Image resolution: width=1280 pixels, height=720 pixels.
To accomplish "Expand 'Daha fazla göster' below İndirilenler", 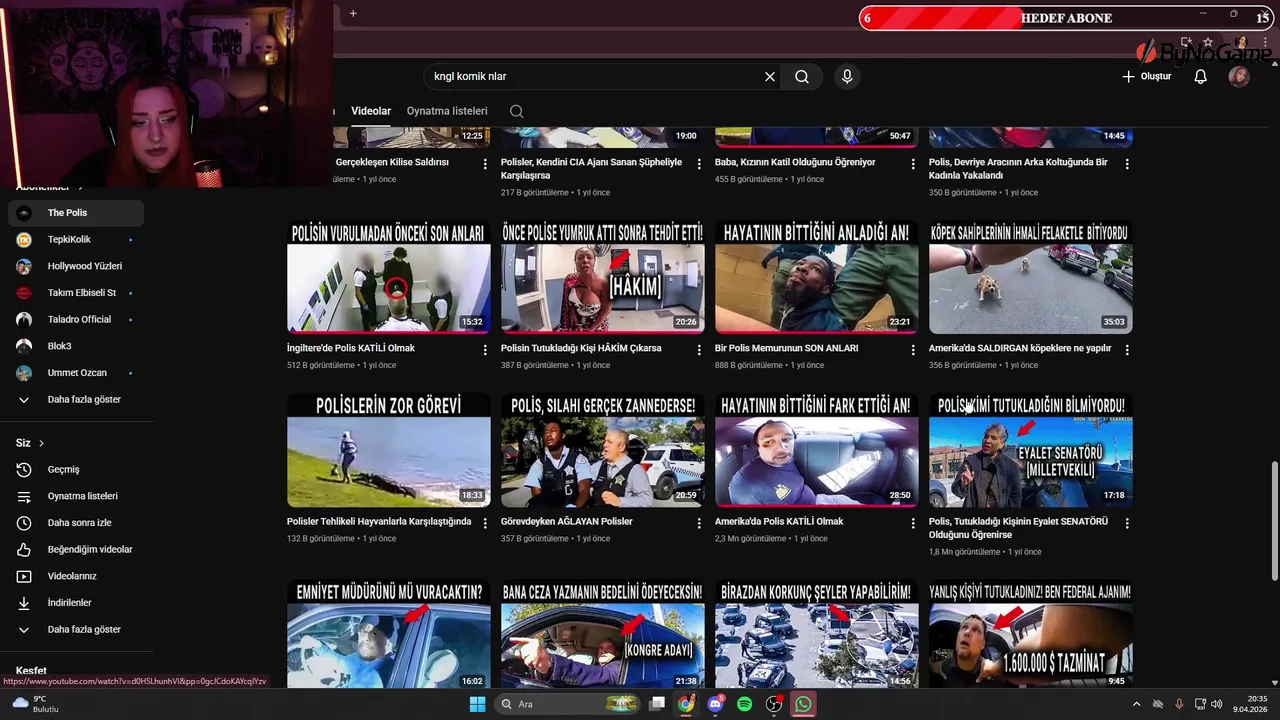I will (x=76, y=629).
